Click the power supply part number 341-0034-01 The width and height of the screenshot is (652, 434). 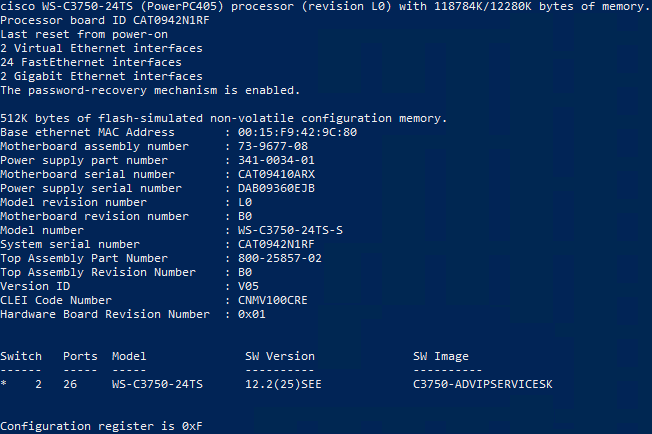276,160
